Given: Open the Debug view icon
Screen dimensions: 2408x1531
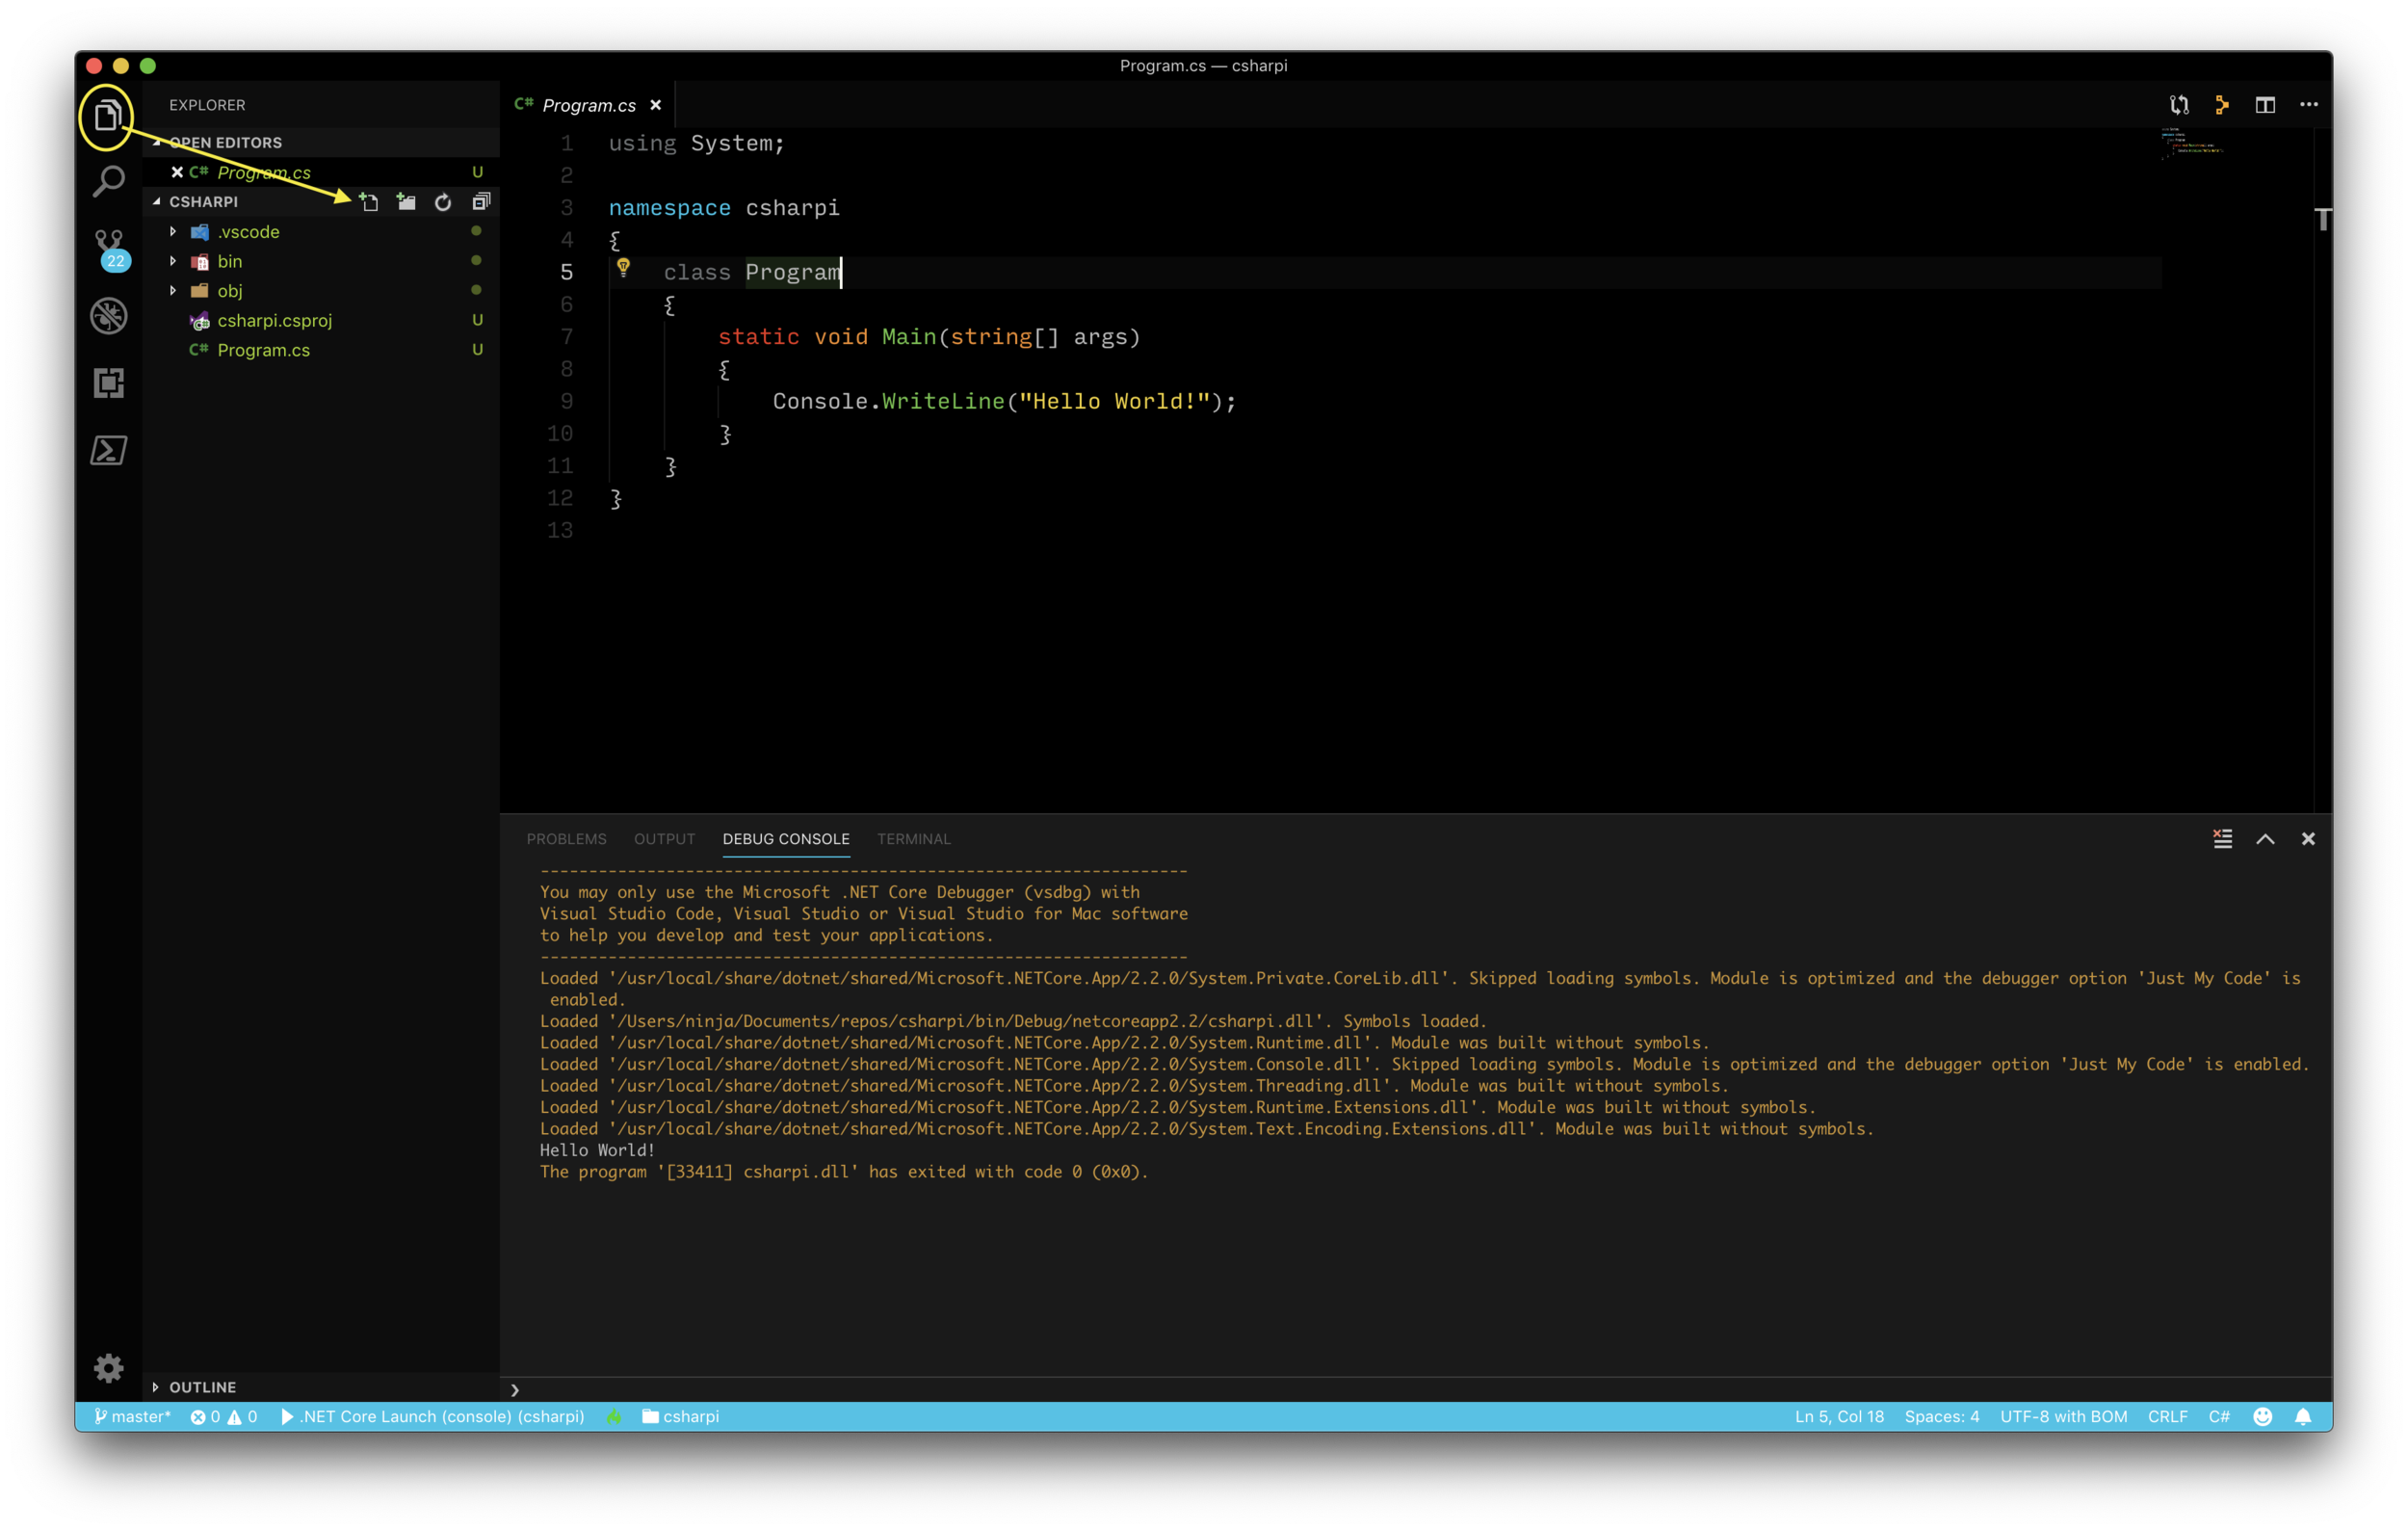Looking at the screenshot, I should (108, 316).
